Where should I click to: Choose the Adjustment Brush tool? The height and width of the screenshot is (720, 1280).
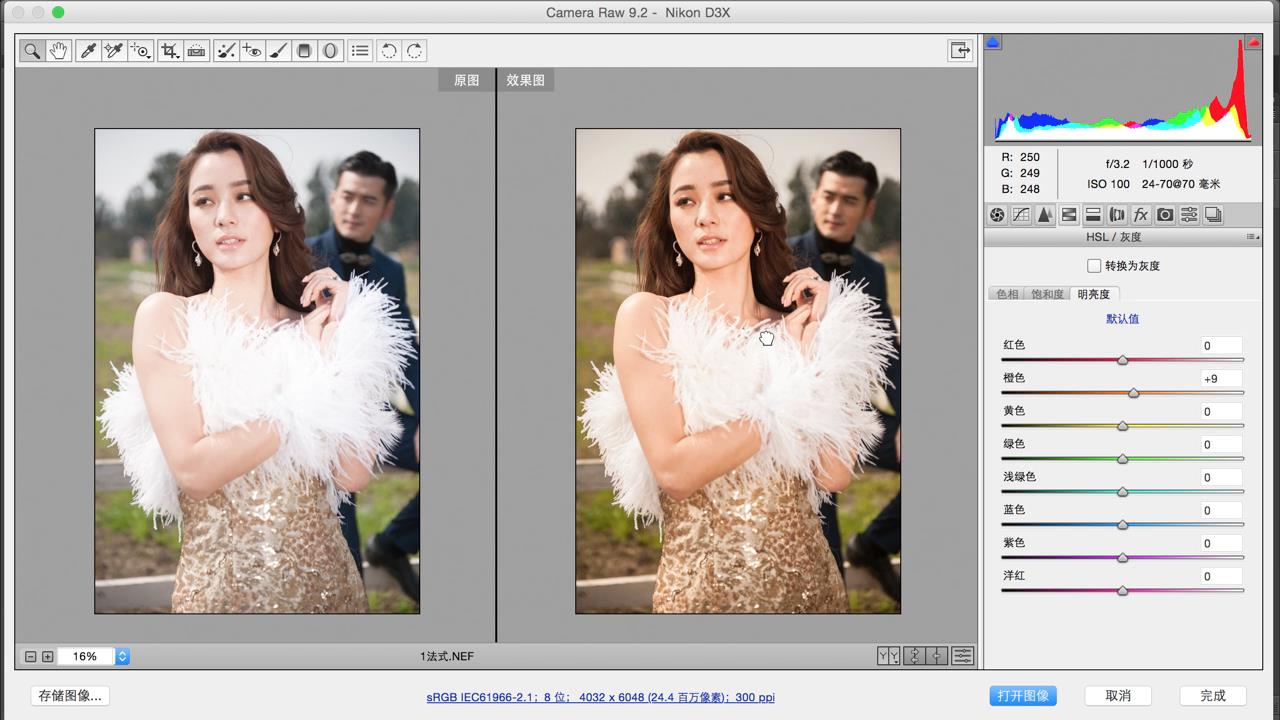pos(278,51)
